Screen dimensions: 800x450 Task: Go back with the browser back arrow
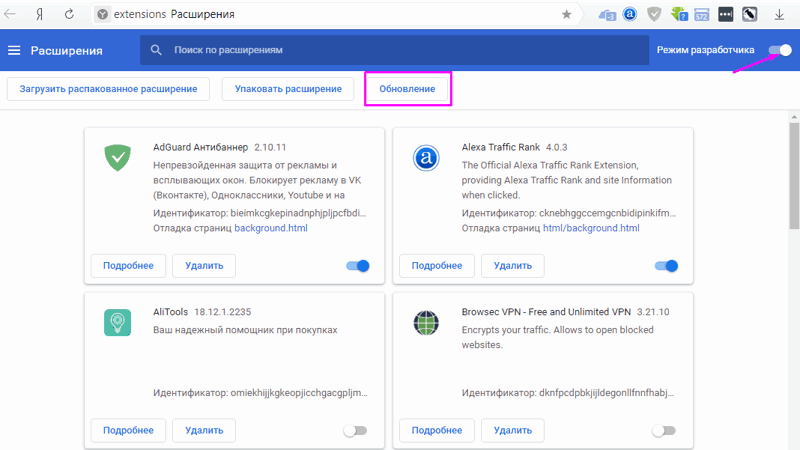coord(10,14)
